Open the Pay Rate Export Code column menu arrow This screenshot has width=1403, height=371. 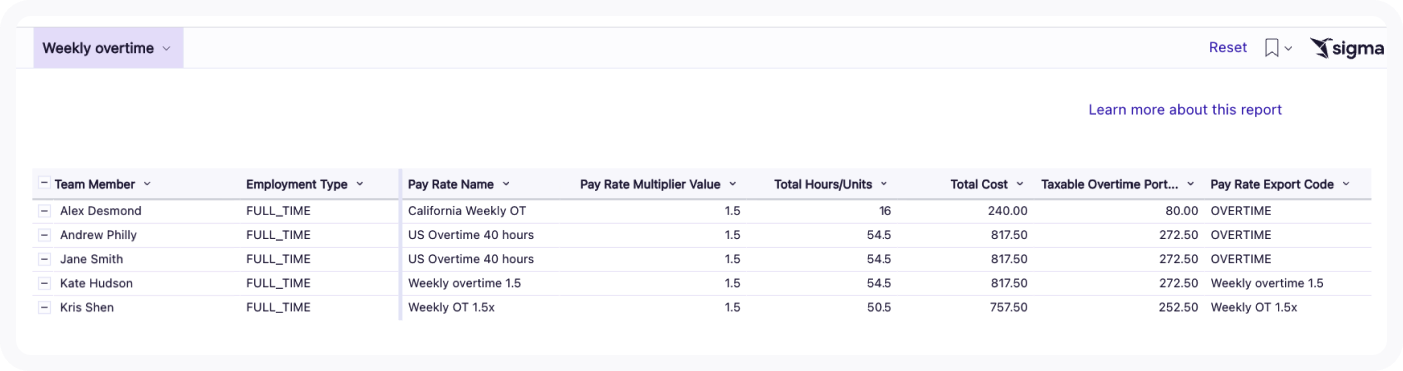point(1346,184)
